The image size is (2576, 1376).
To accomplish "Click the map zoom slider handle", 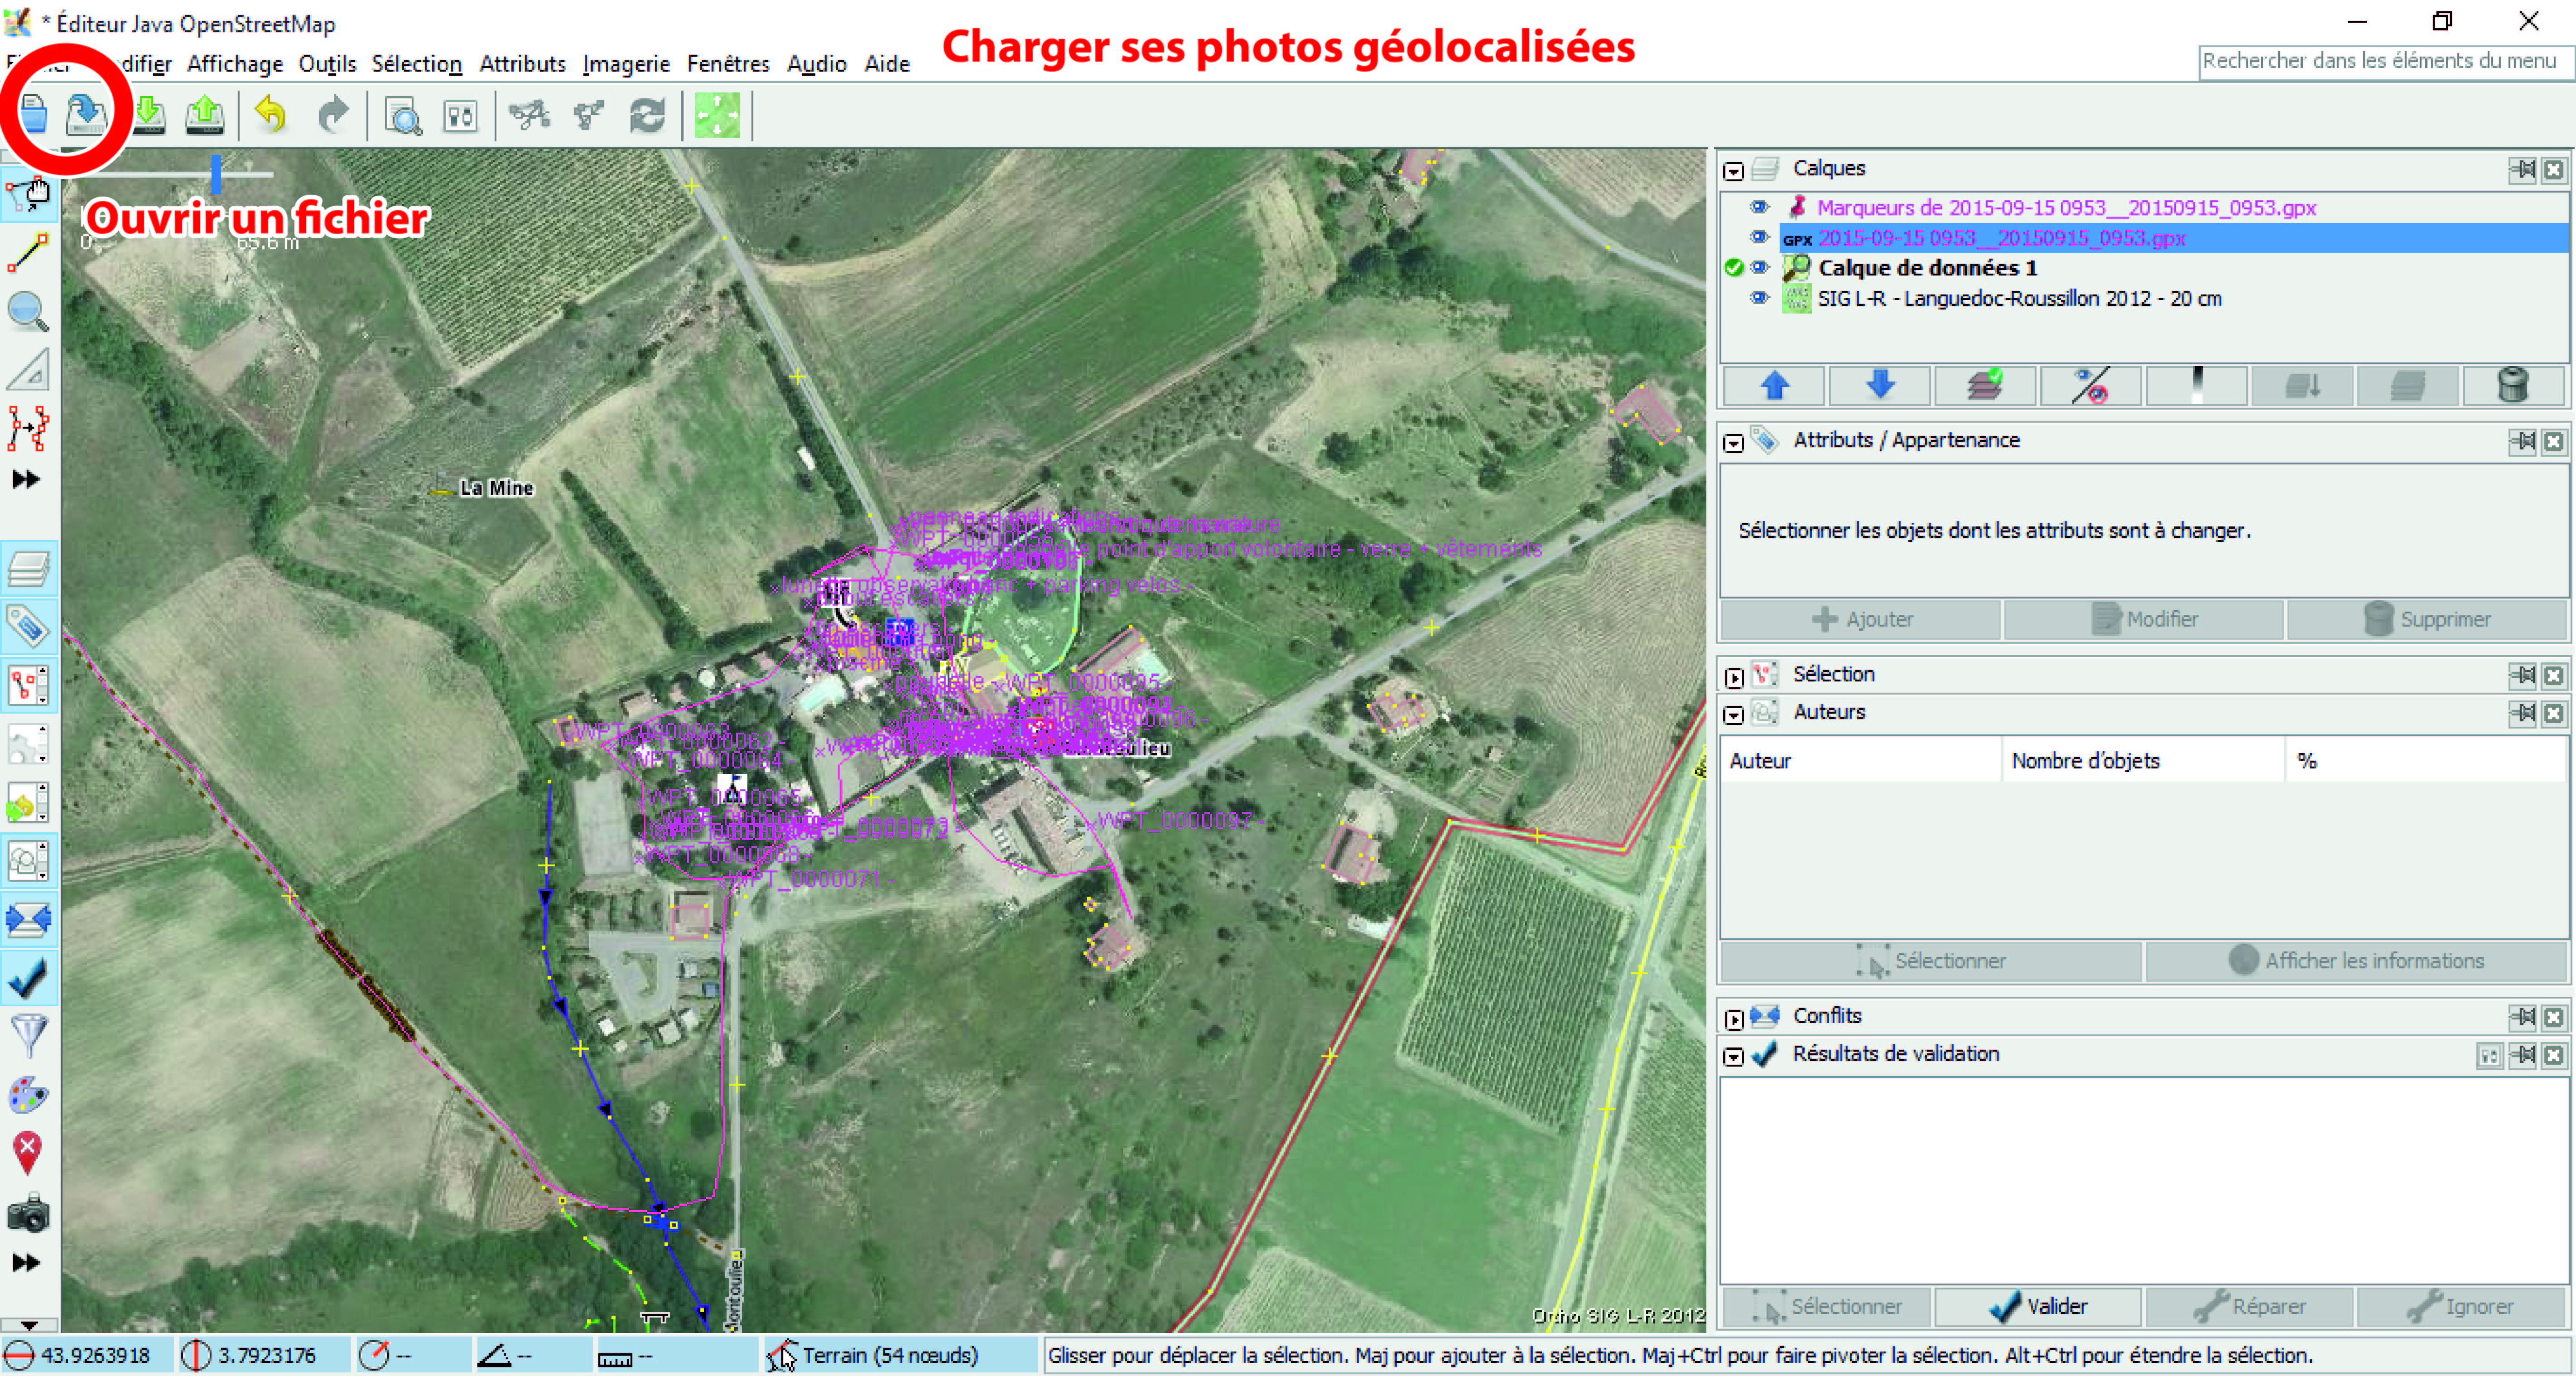I will 216,174.
